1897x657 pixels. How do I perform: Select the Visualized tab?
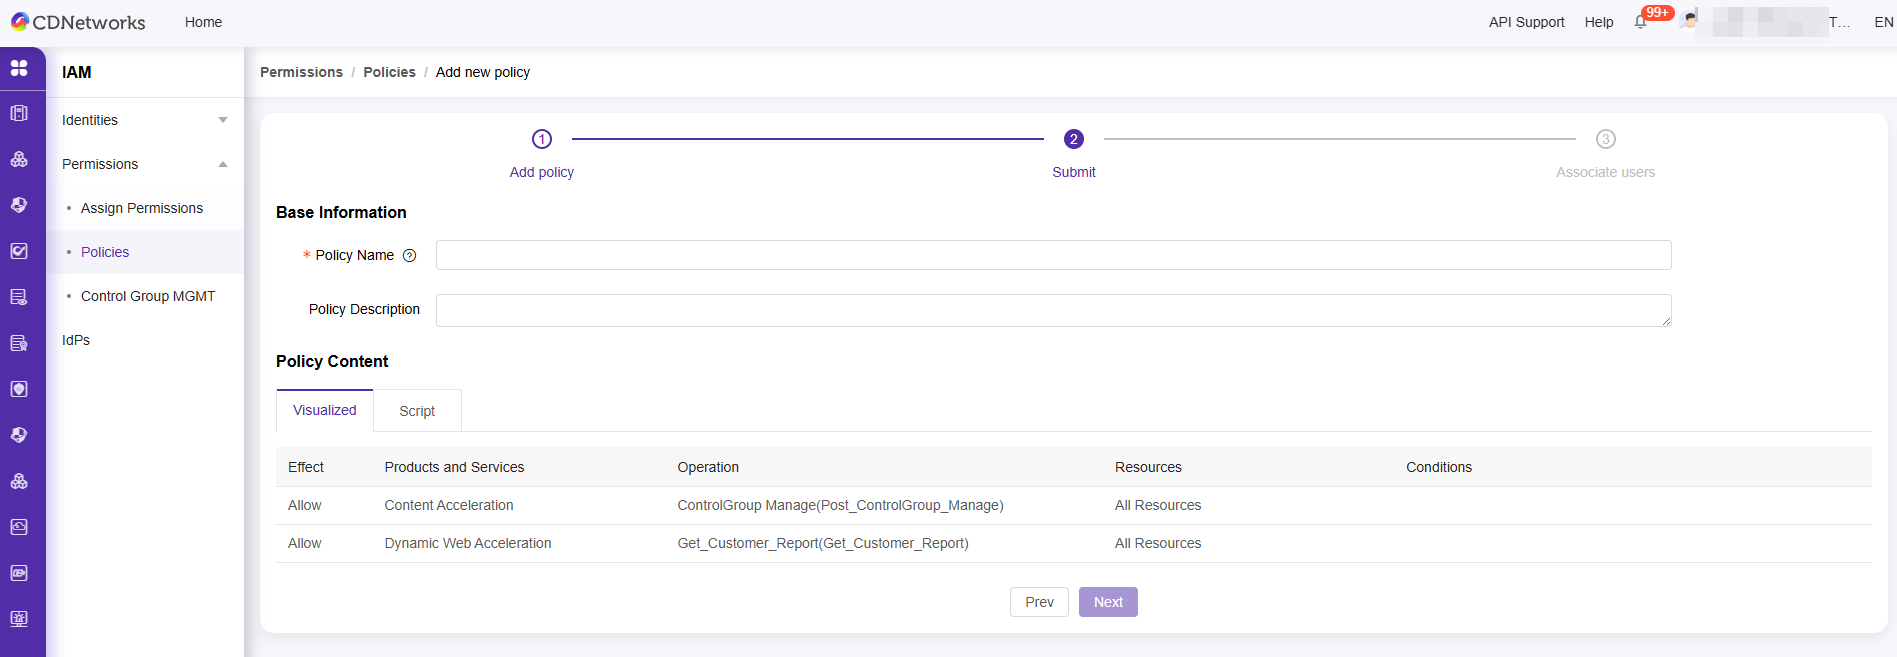(x=324, y=410)
